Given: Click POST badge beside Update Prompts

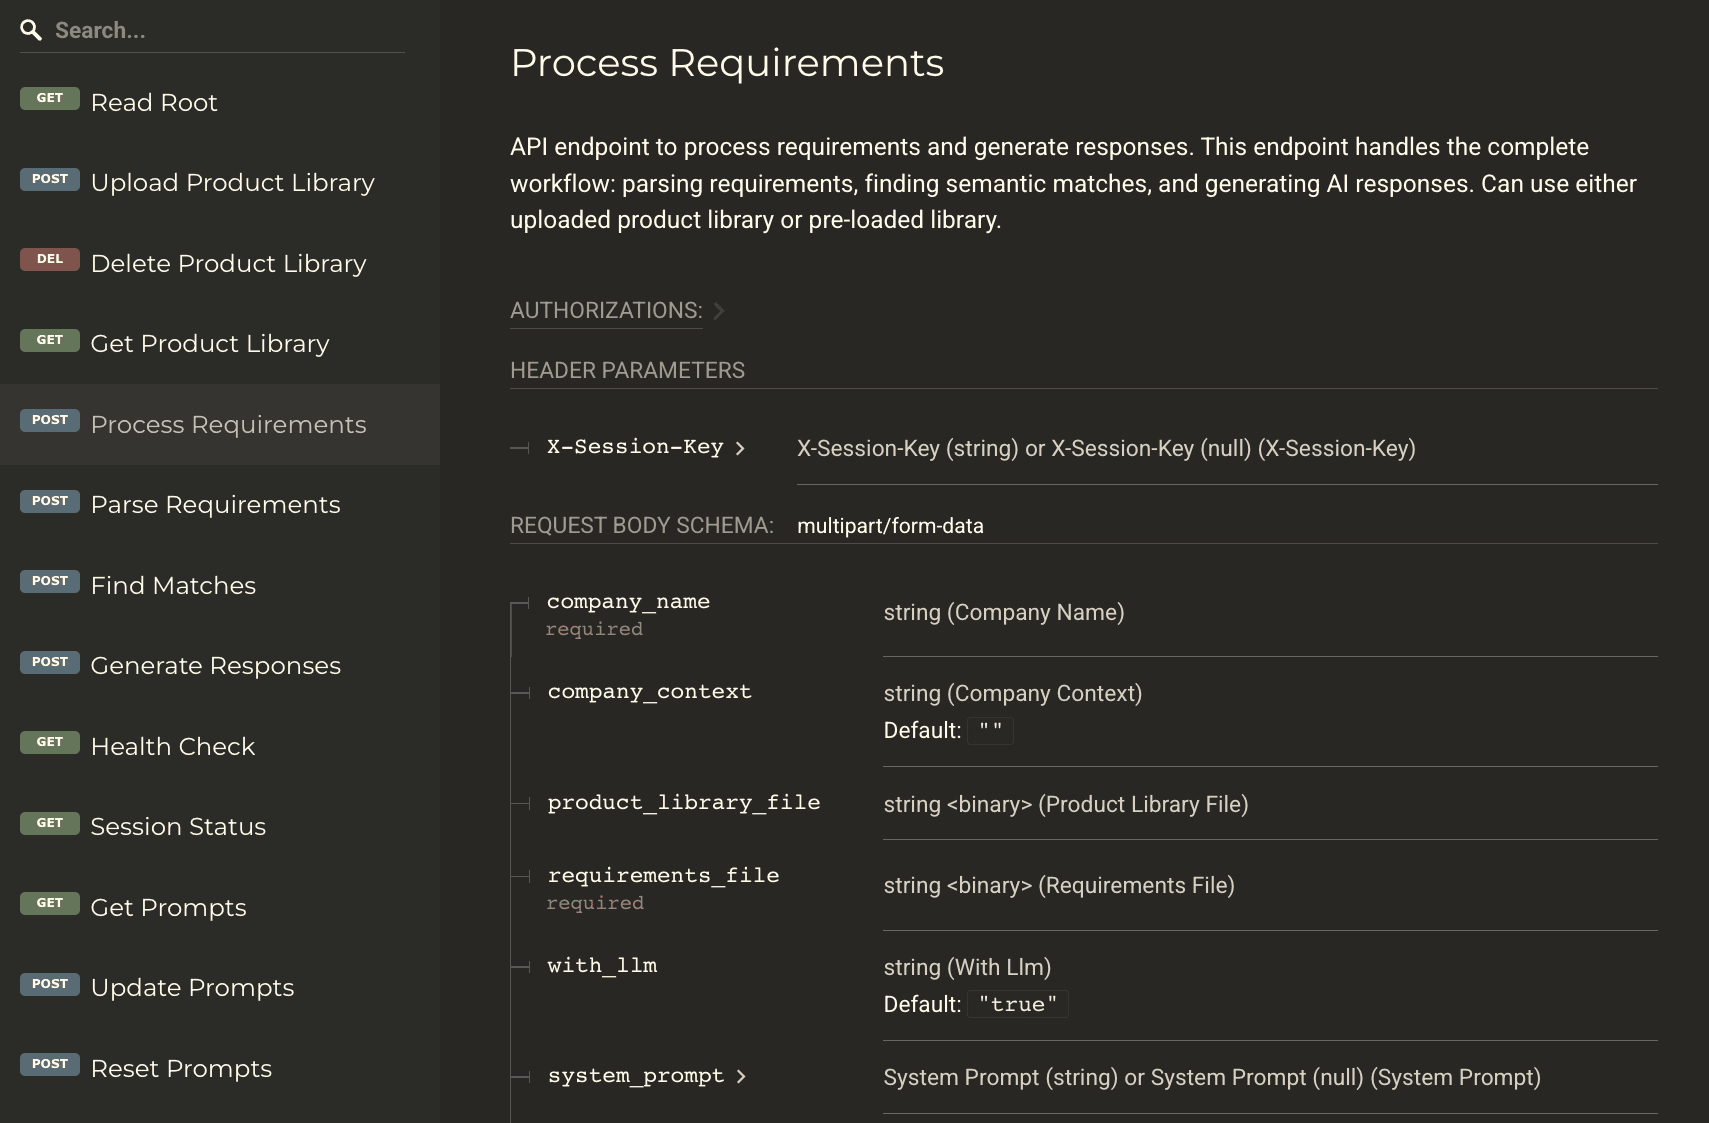Looking at the screenshot, I should coord(50,984).
